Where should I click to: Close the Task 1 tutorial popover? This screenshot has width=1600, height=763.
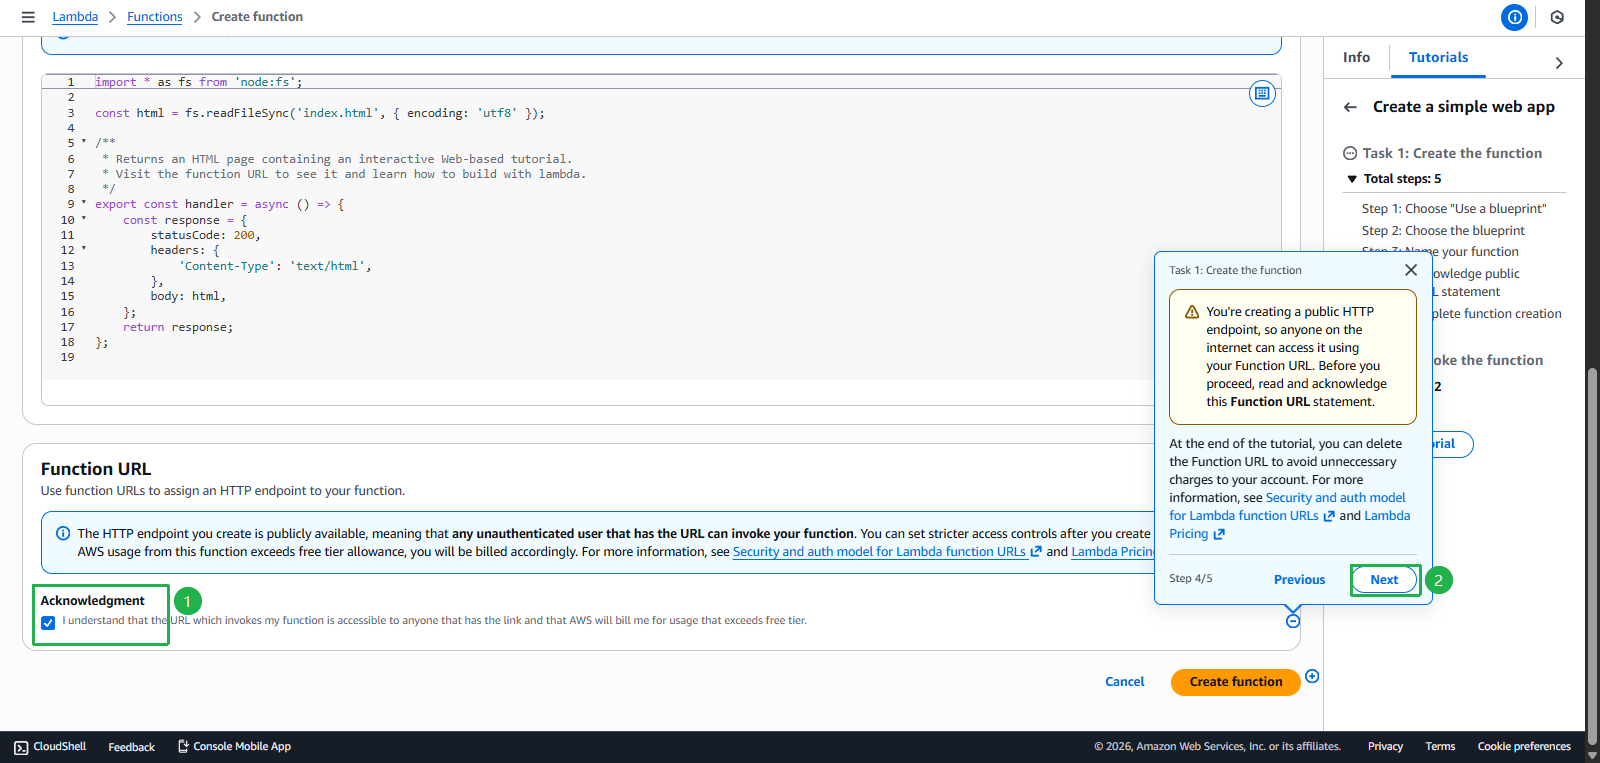(1410, 270)
